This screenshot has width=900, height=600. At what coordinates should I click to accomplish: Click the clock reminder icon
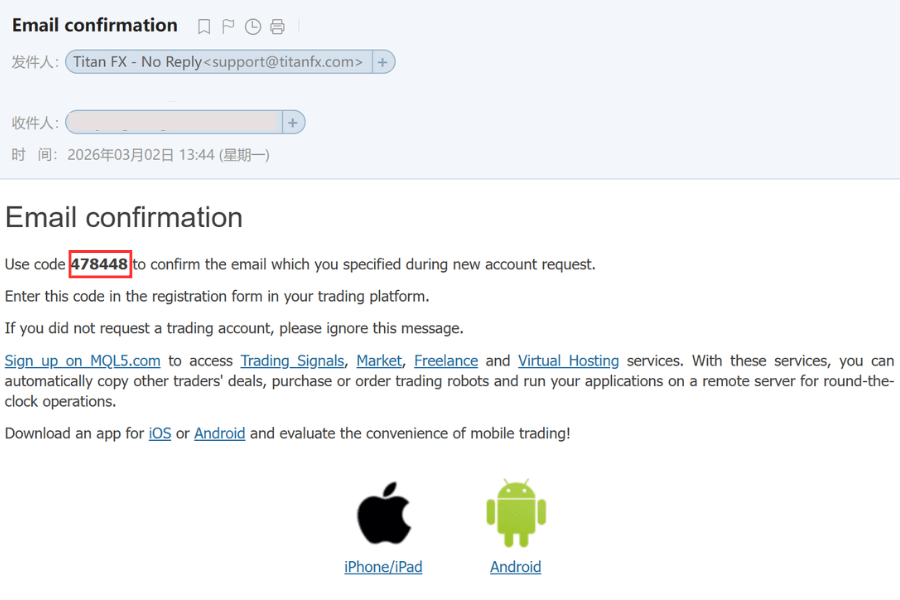(x=253, y=27)
